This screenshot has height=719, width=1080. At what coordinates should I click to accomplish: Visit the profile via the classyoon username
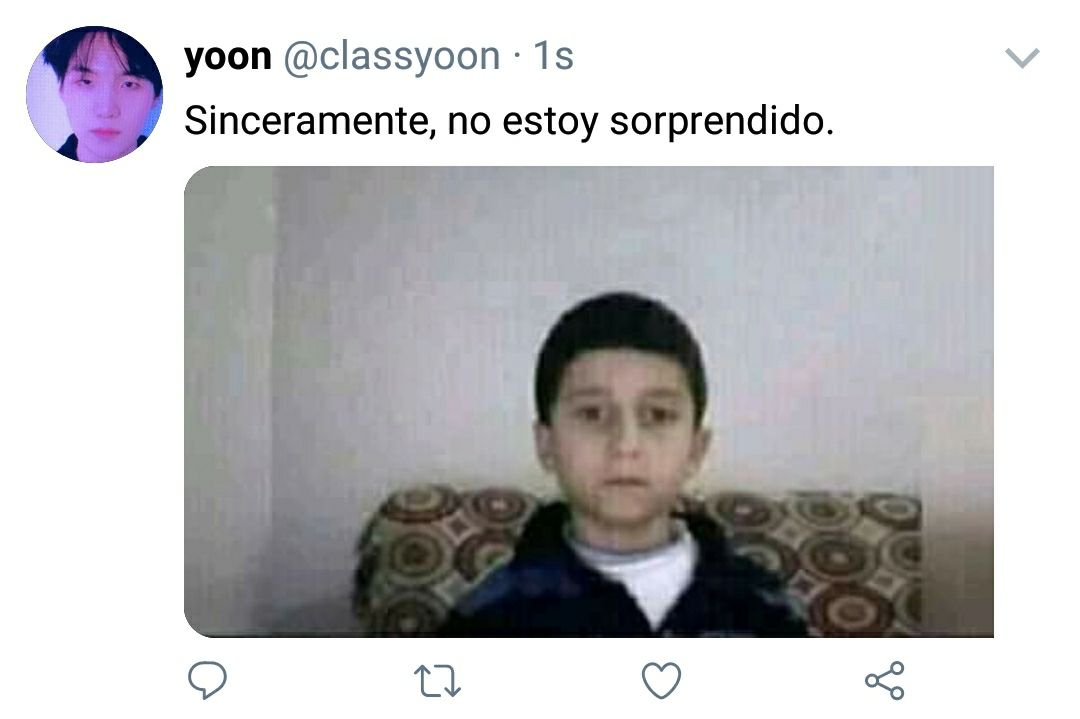(392, 56)
